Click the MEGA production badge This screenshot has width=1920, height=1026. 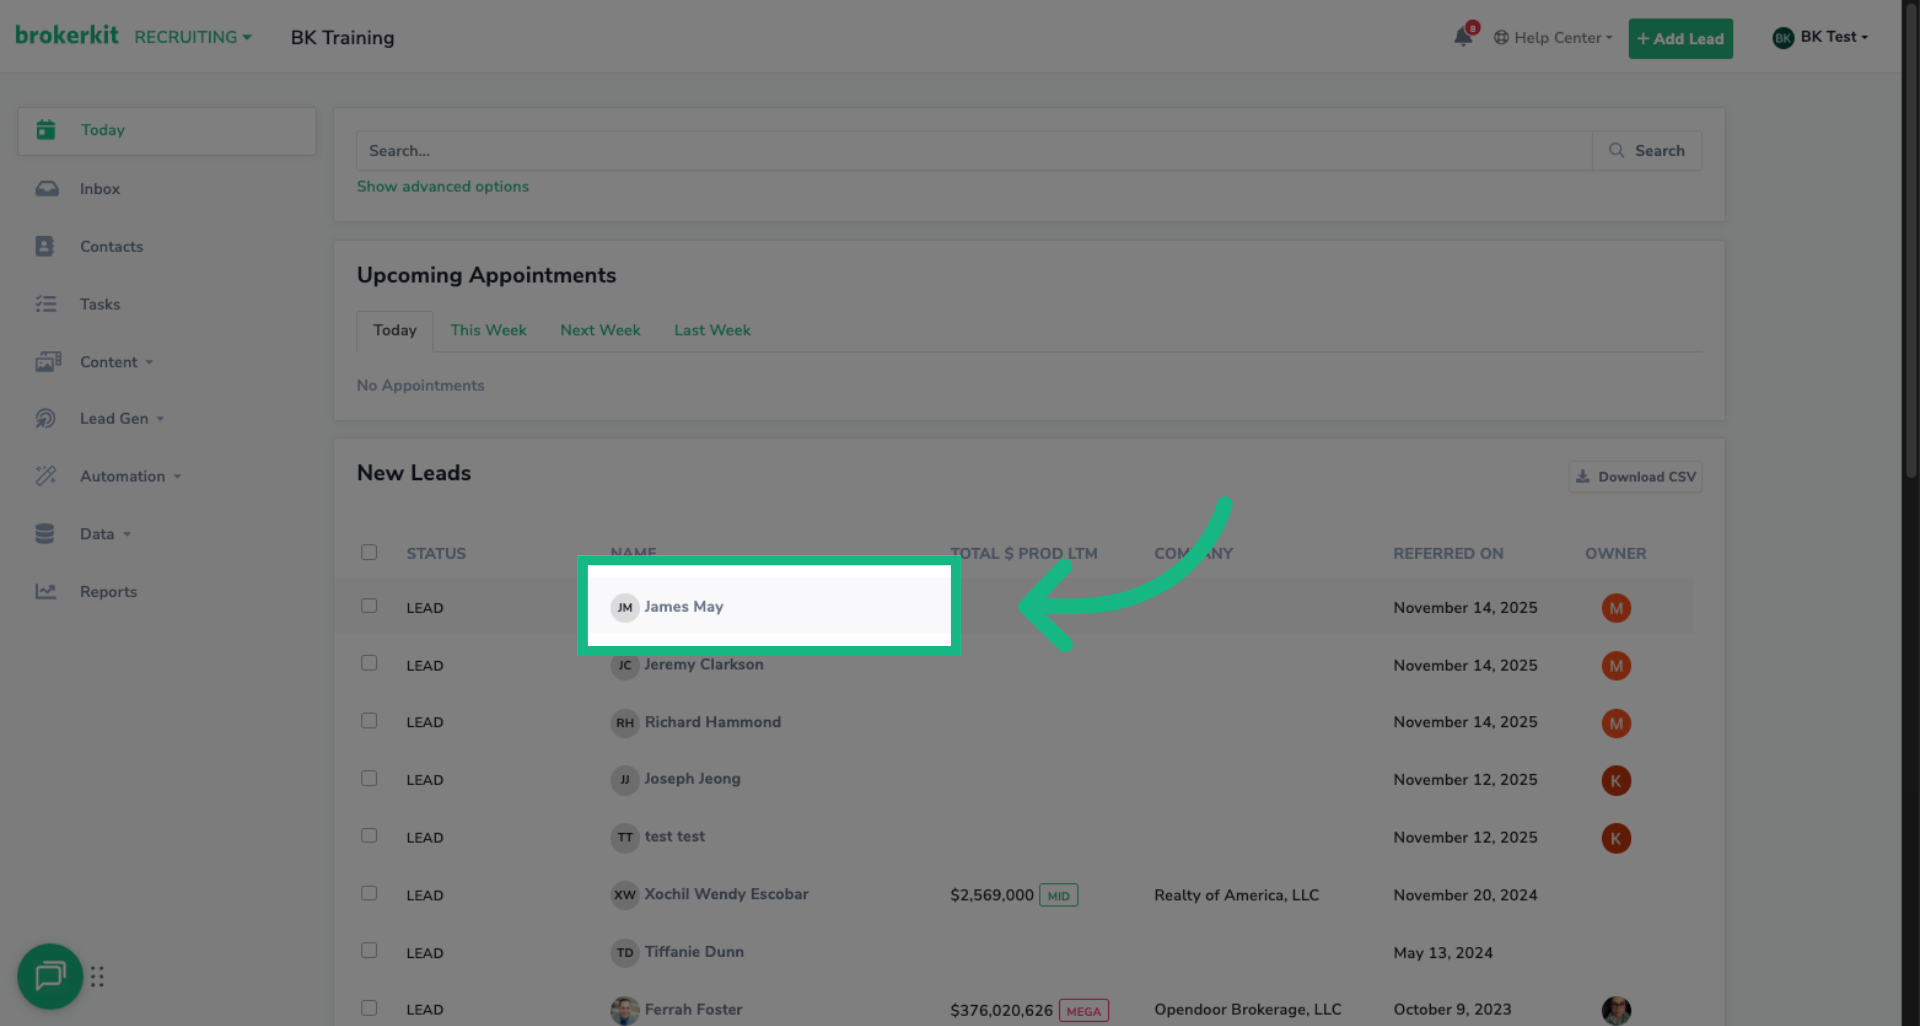tap(1084, 1011)
